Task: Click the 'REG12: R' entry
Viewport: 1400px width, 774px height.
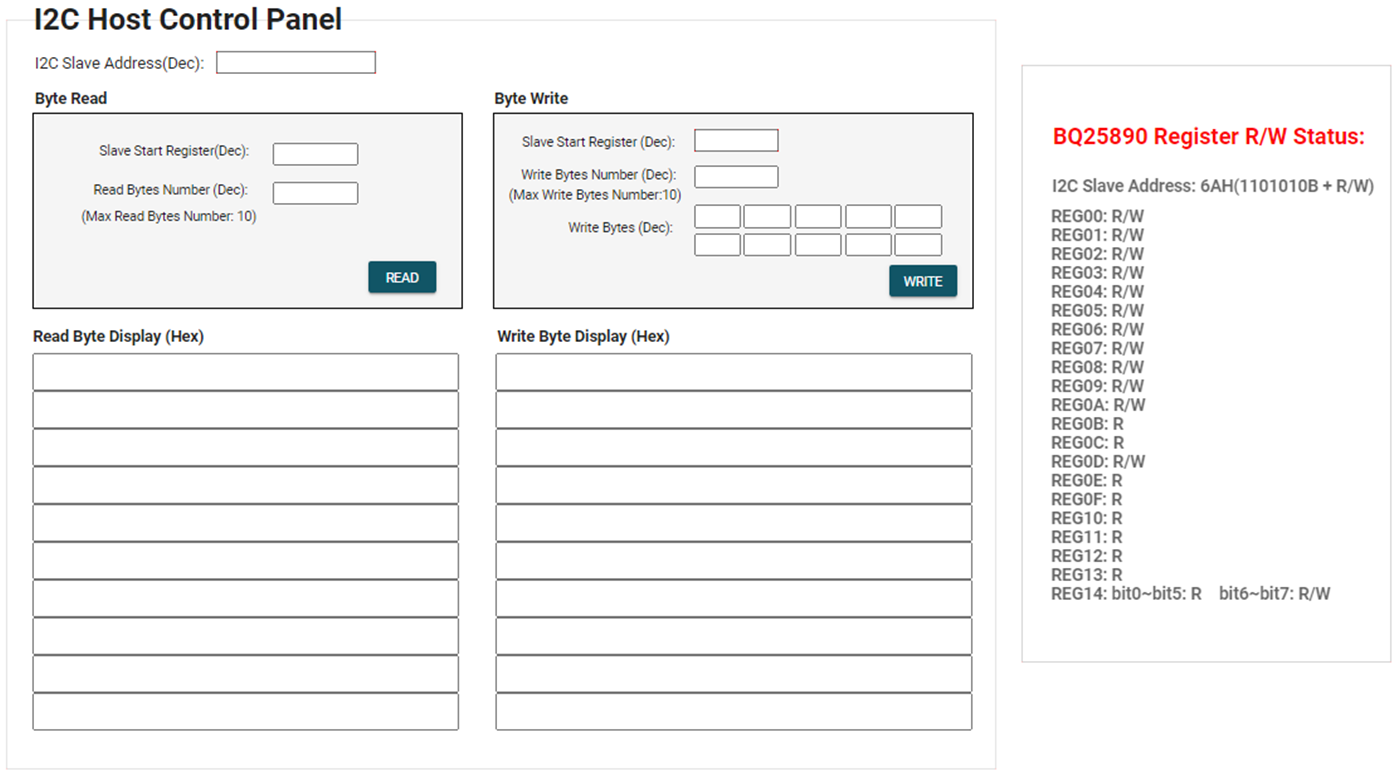Action: pos(1087,556)
